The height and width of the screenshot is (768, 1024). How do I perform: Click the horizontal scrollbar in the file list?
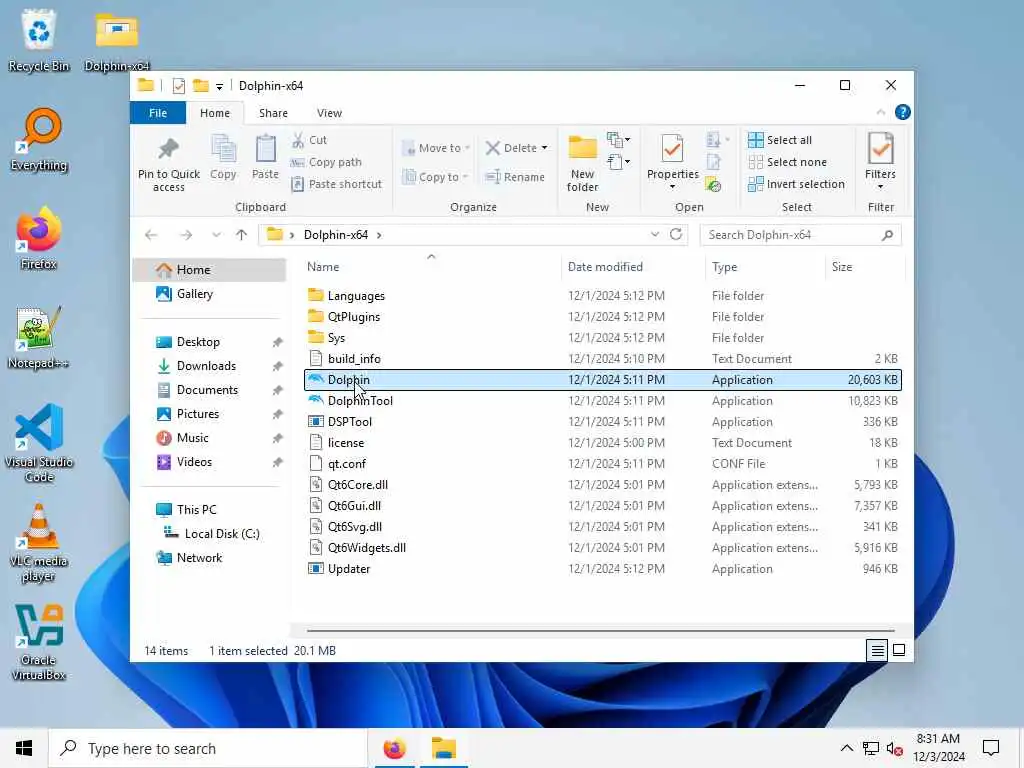600,631
